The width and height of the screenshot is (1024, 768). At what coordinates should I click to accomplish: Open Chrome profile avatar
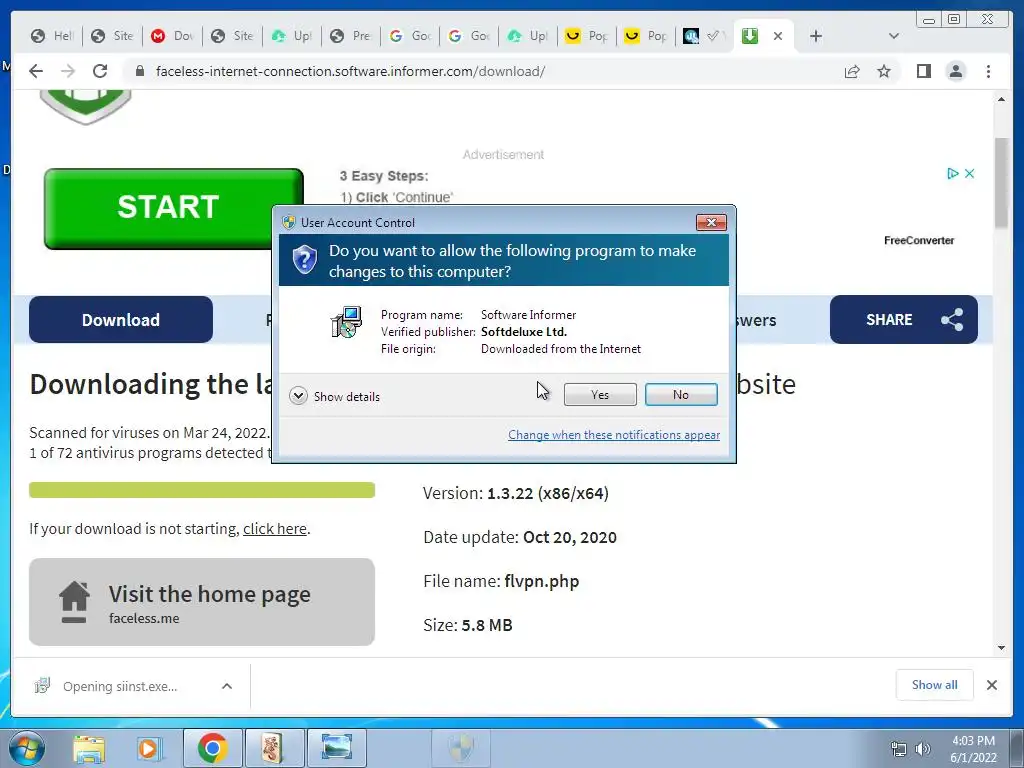(x=956, y=71)
